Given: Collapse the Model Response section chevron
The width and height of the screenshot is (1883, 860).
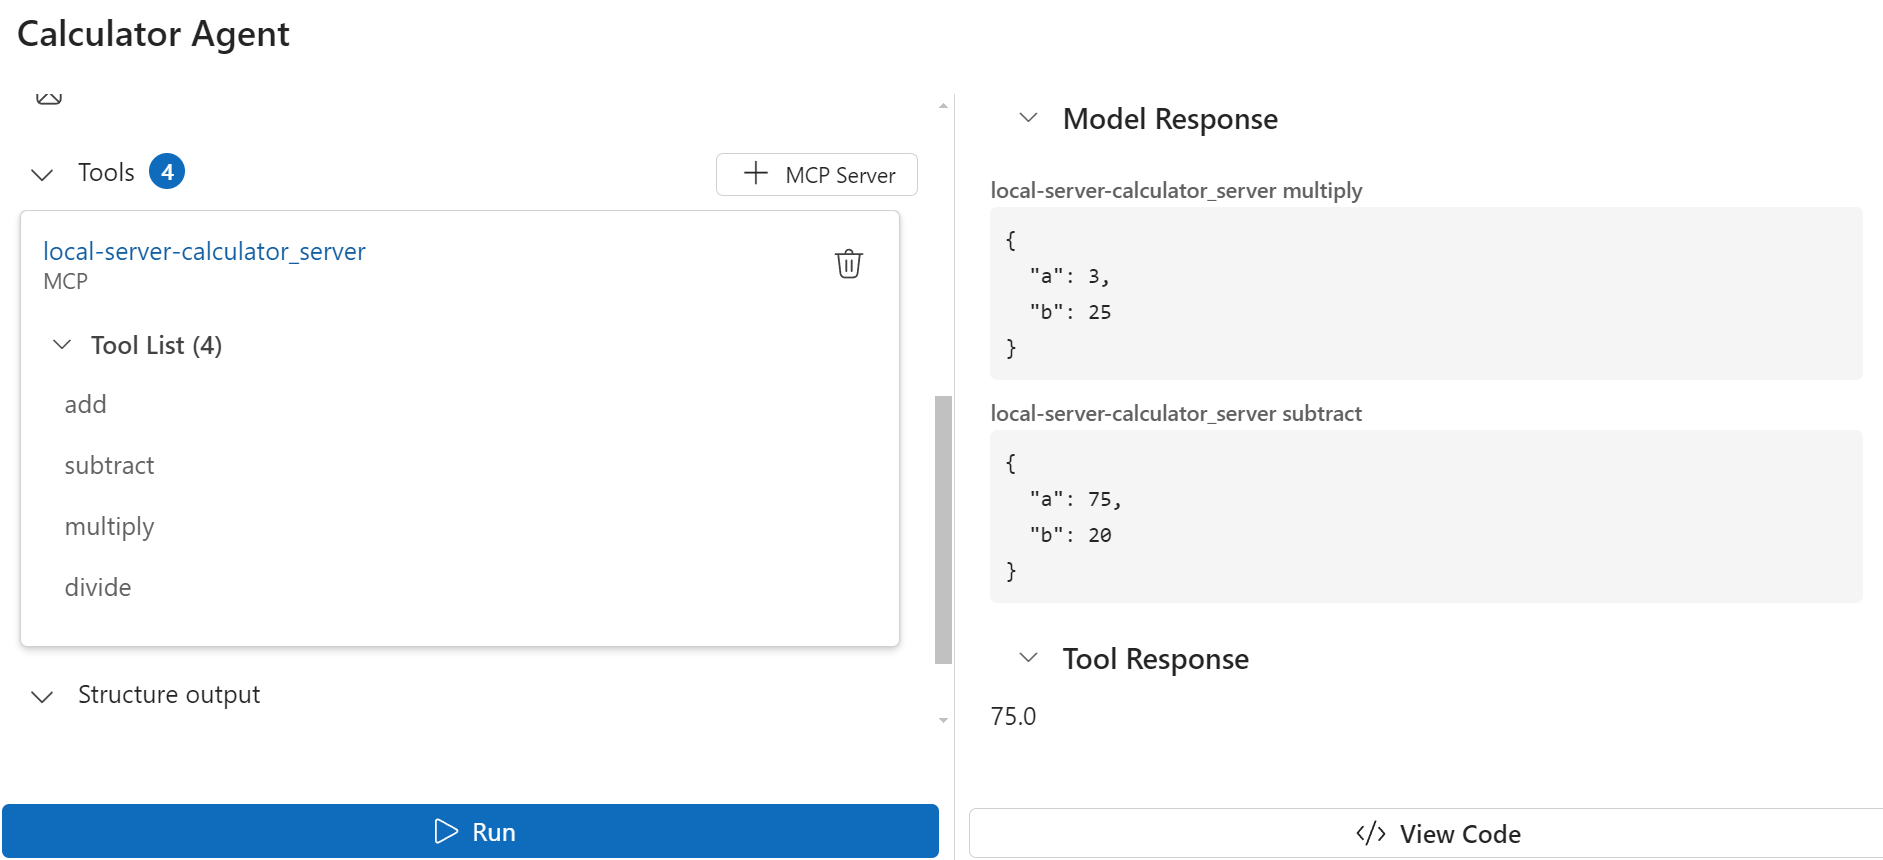Looking at the screenshot, I should click(1028, 118).
